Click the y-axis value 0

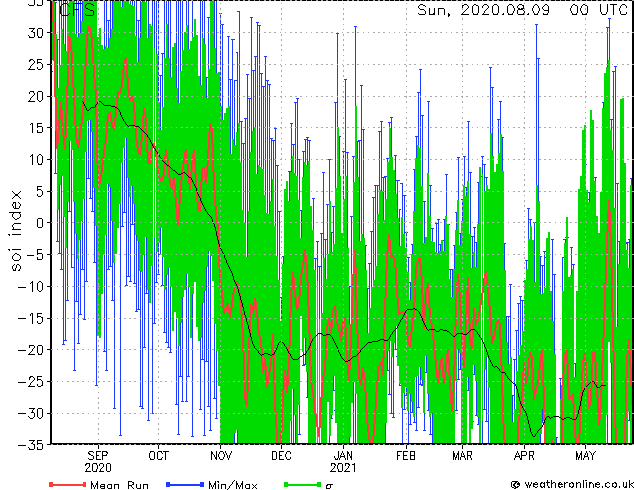39,223
